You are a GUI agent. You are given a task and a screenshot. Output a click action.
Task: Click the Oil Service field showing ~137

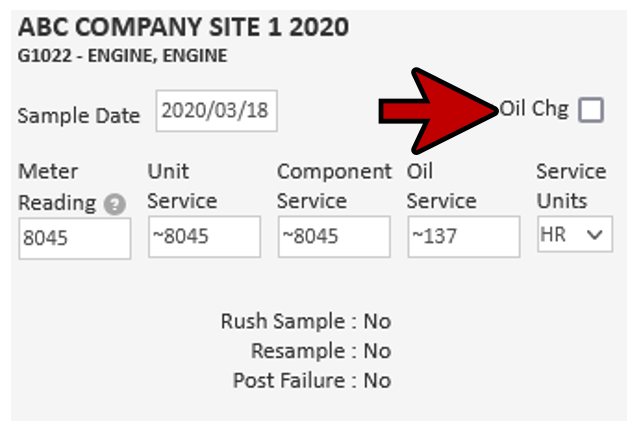click(463, 238)
